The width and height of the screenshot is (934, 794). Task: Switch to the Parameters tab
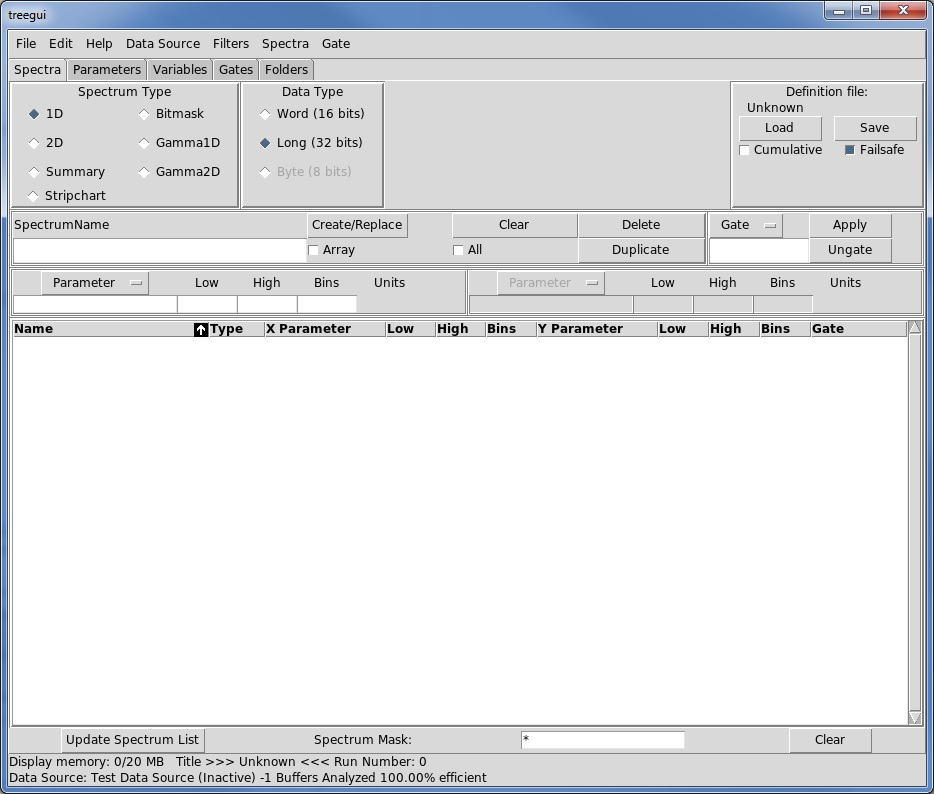click(107, 70)
